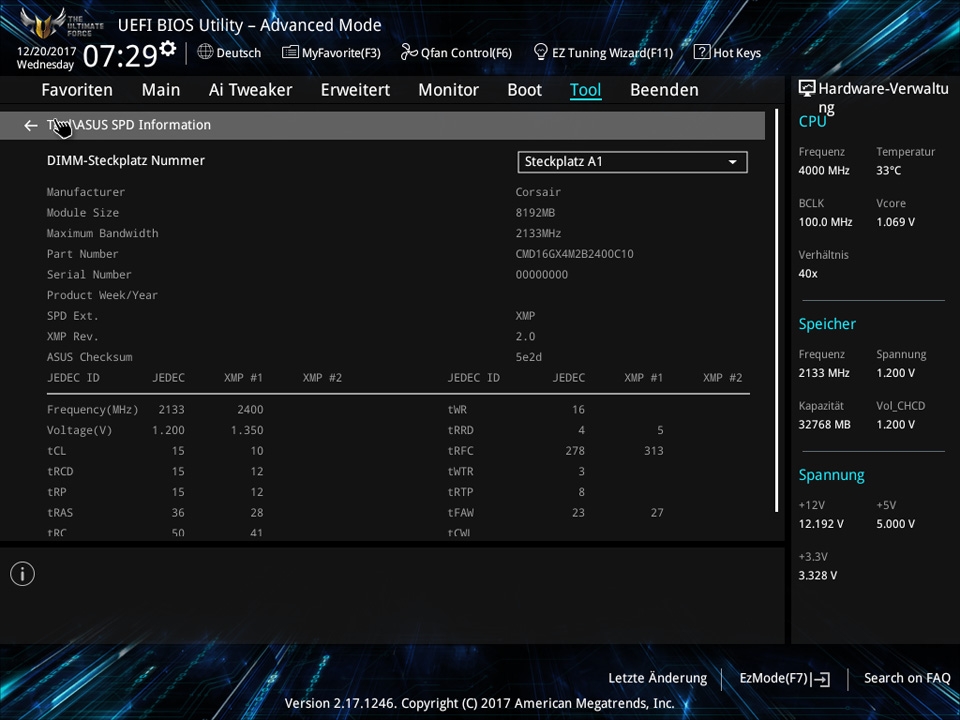Click the TUF Ultimate Force logo
Image resolution: width=960 pixels, height=720 pixels.
coord(62,23)
